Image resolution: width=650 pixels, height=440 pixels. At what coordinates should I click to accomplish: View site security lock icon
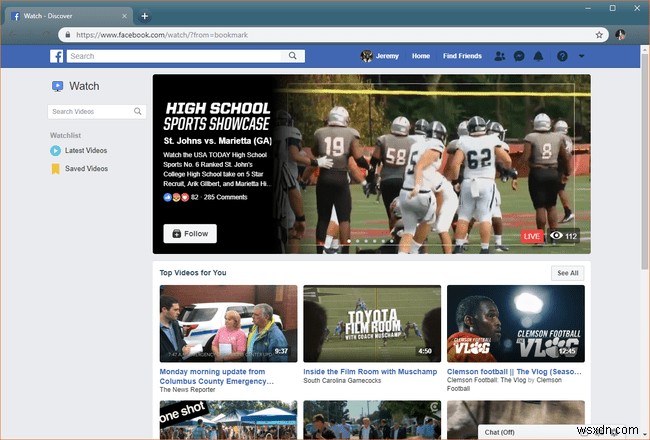coord(68,35)
